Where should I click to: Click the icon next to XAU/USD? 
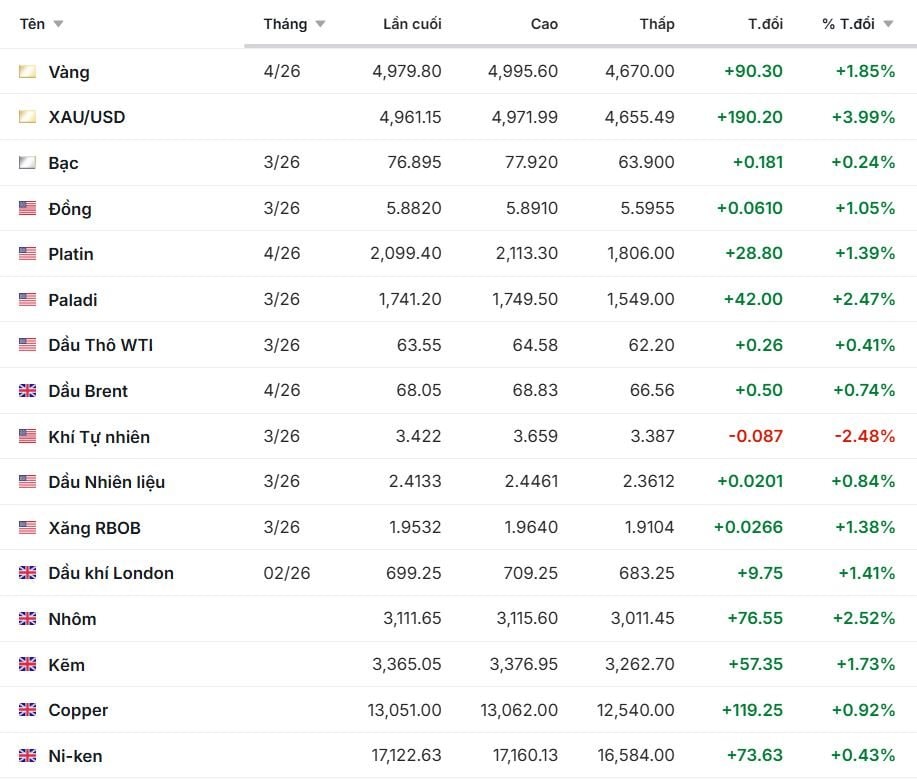pos(27,117)
